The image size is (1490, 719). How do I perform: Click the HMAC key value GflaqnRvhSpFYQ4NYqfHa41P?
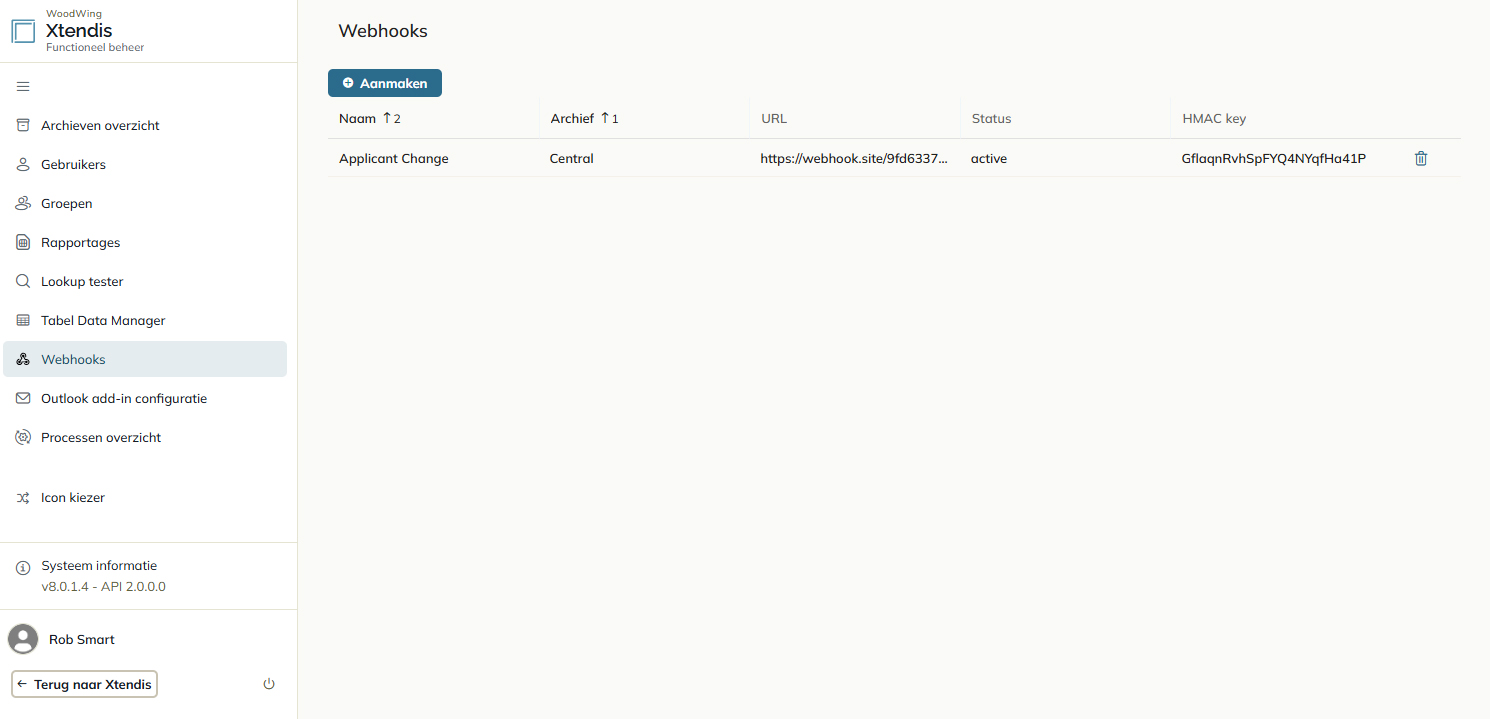tap(1274, 158)
